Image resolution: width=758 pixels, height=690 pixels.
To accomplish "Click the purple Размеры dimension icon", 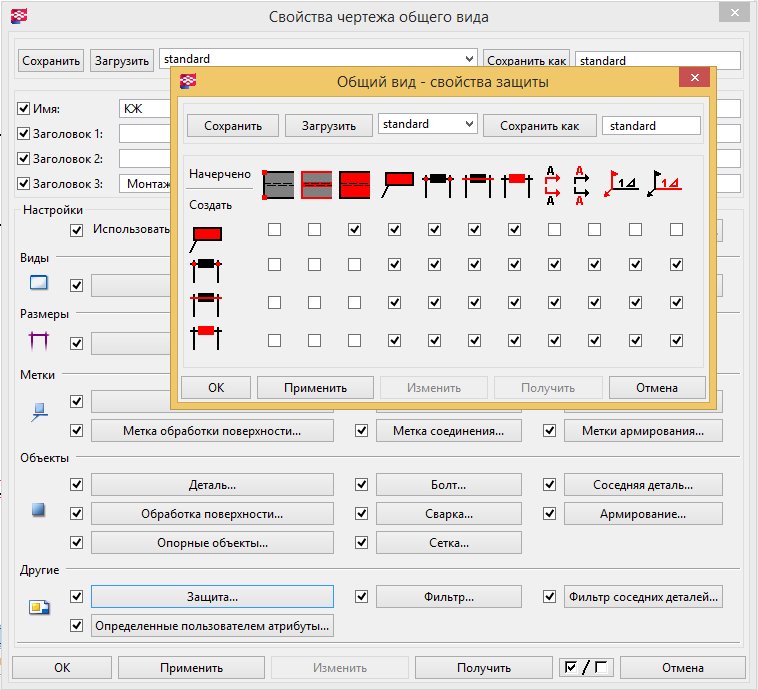I will click(39, 343).
